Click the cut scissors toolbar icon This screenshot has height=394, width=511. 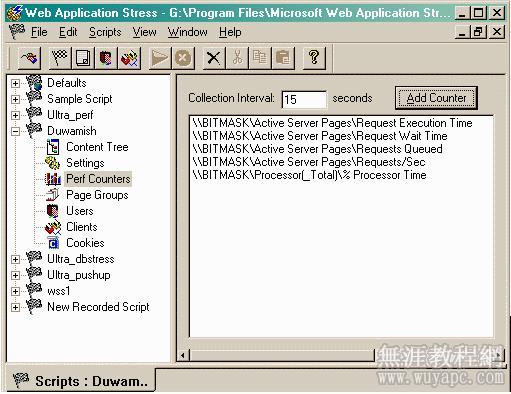click(x=237, y=58)
